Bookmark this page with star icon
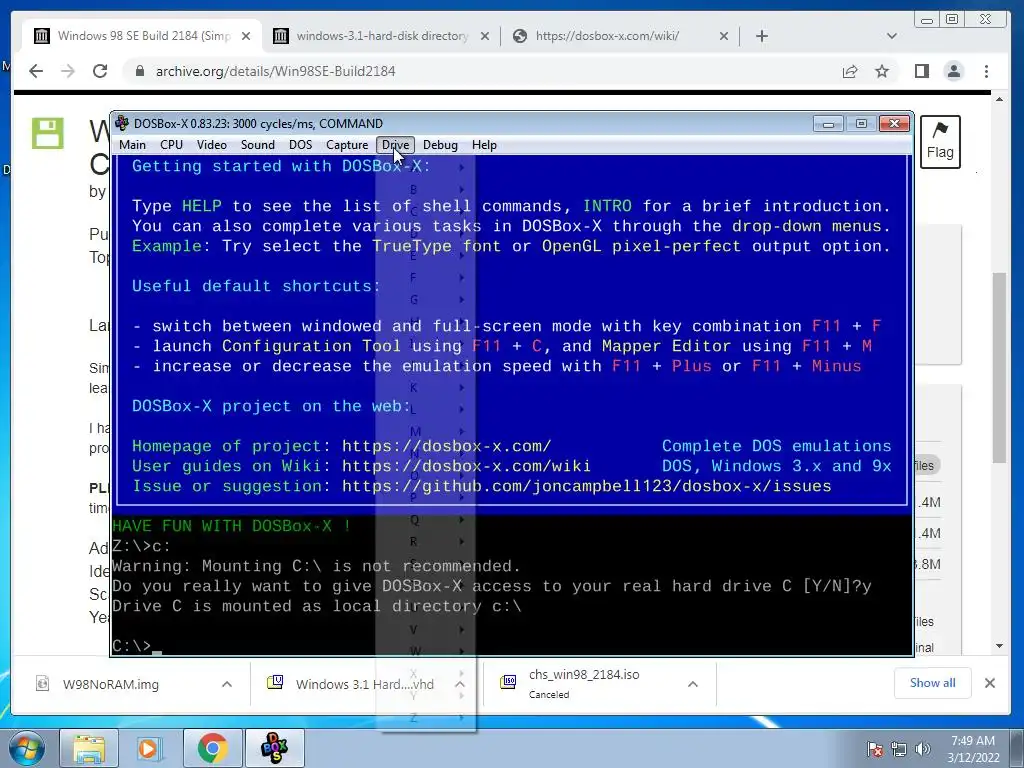The image size is (1024, 768). point(882,71)
